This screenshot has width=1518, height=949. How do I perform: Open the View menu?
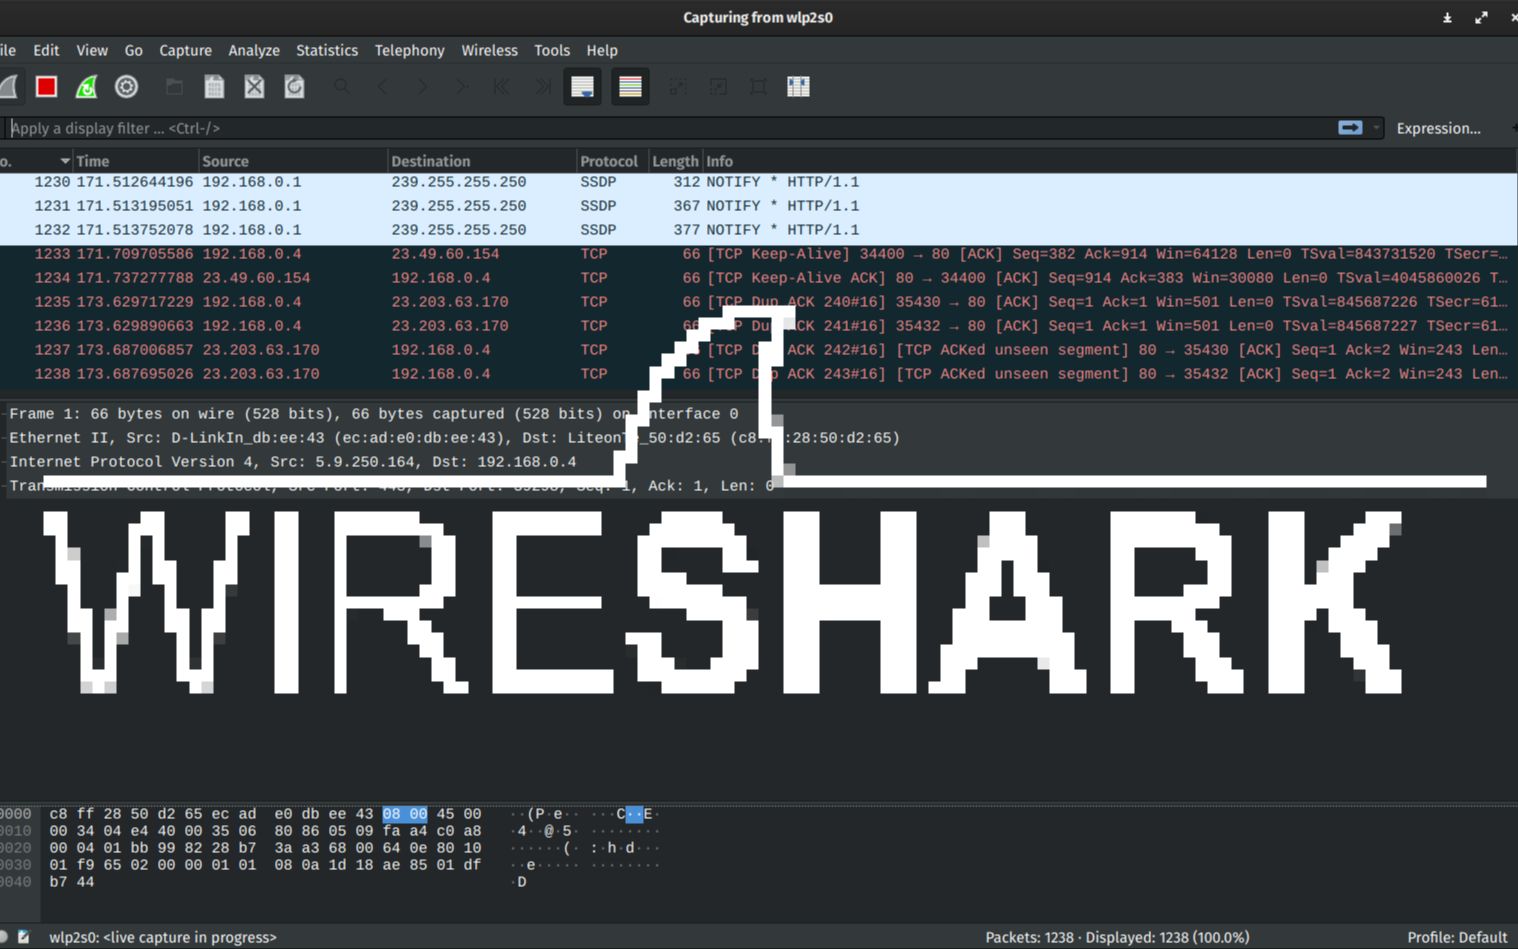click(x=92, y=50)
